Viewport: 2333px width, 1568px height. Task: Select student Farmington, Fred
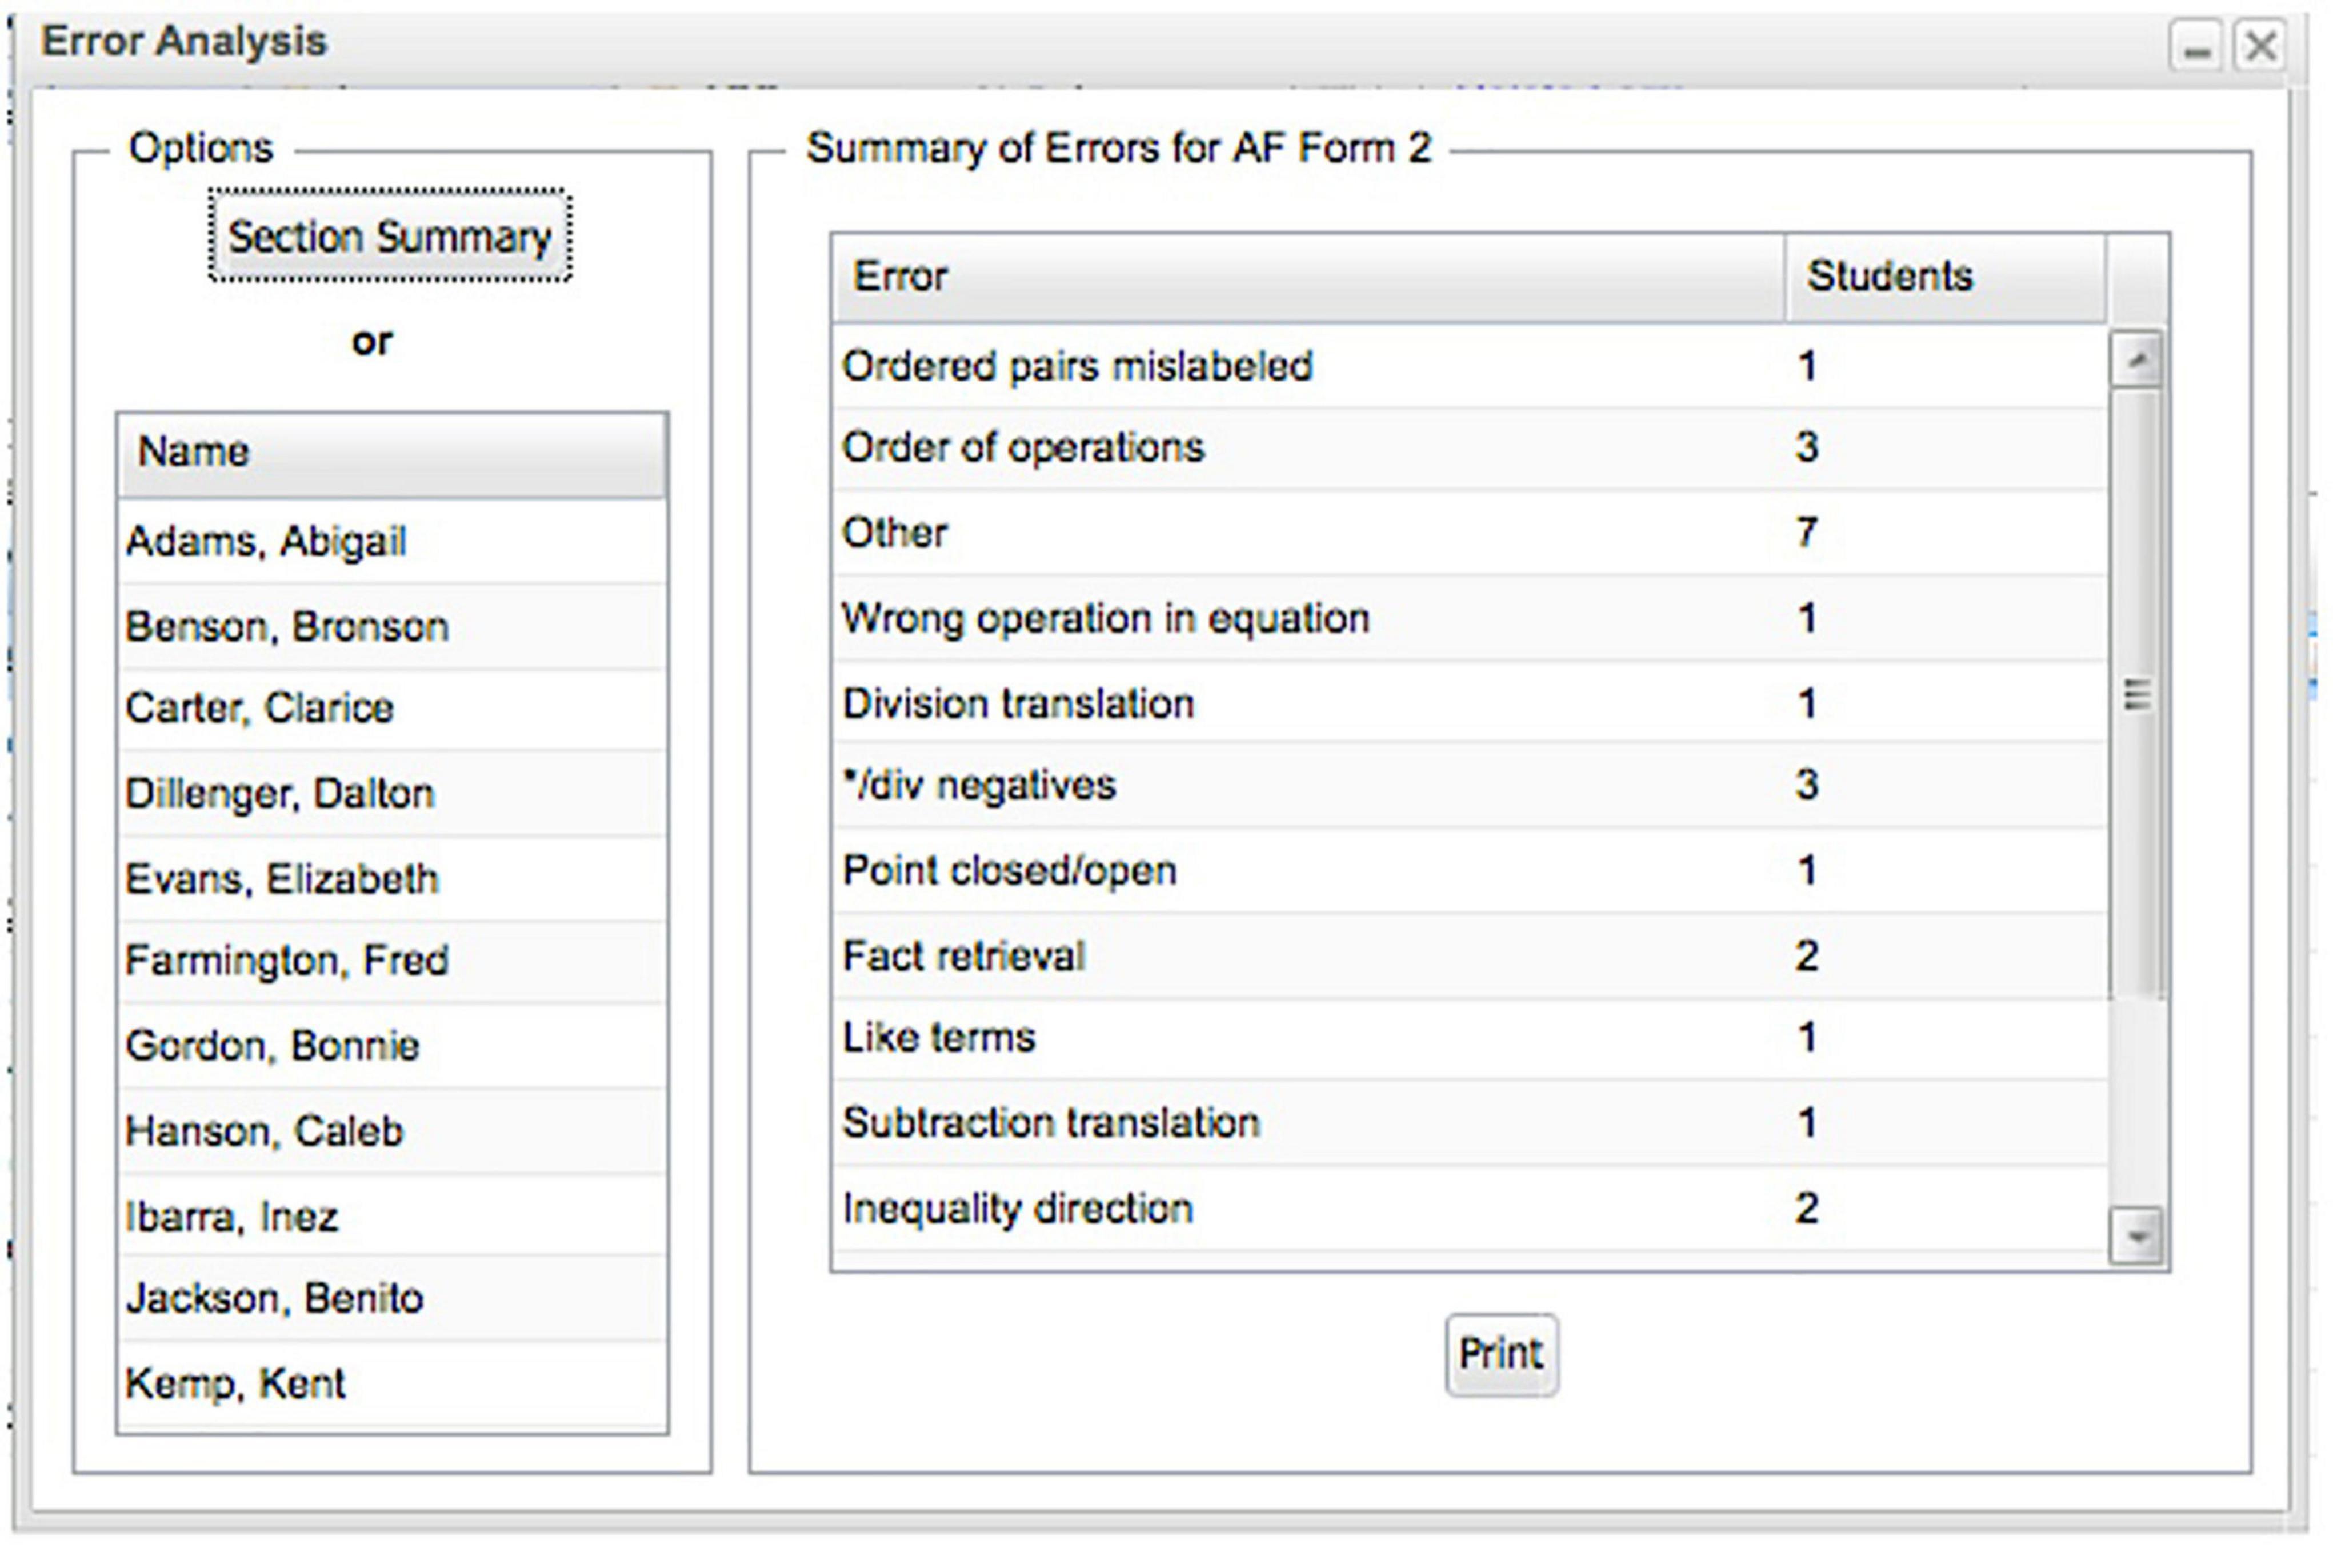[x=392, y=961]
